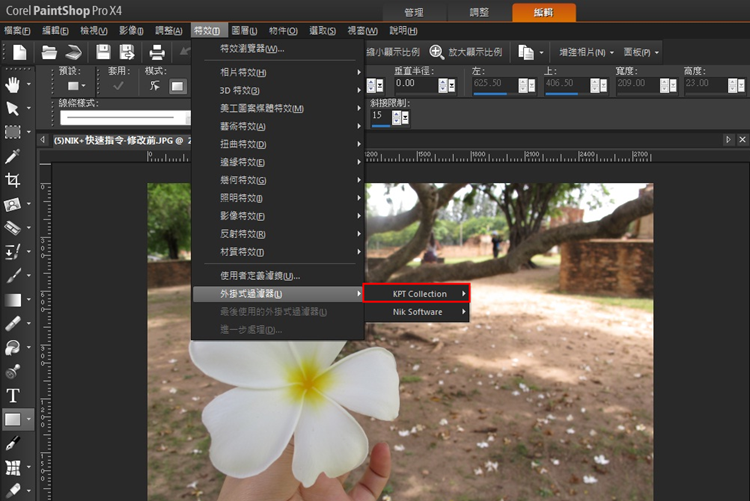The height and width of the screenshot is (501, 750).
Task: Select the Crop tool
Action: point(12,180)
